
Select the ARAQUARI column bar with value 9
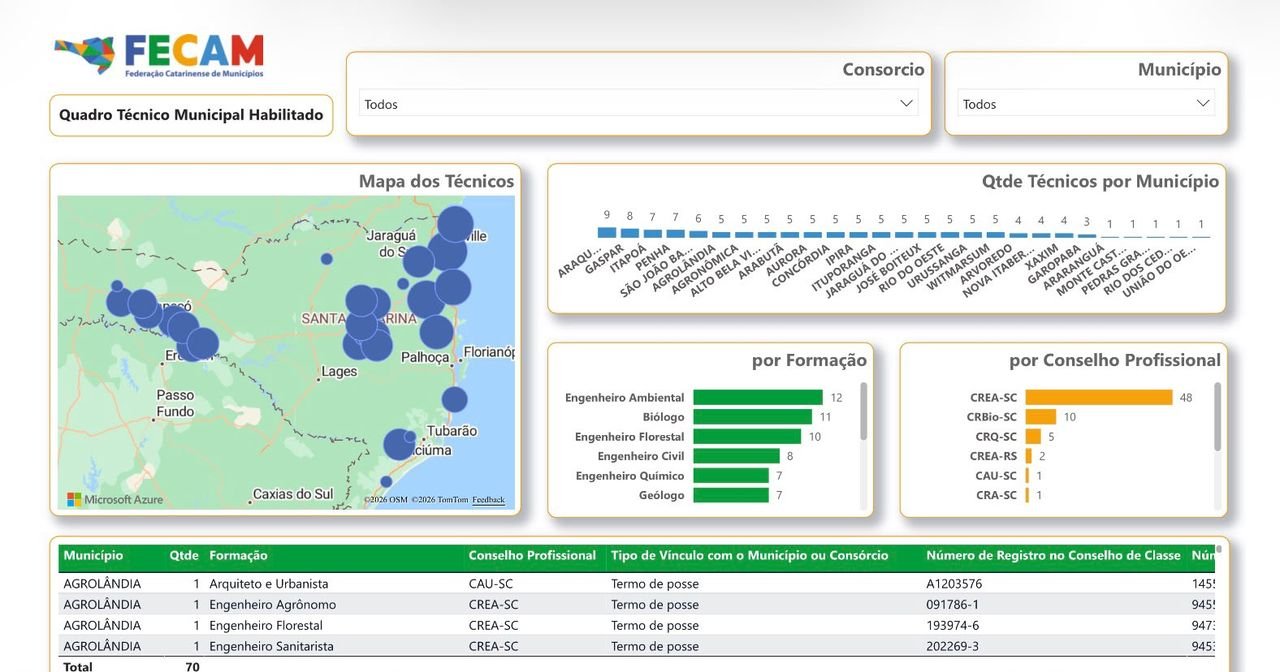point(607,232)
